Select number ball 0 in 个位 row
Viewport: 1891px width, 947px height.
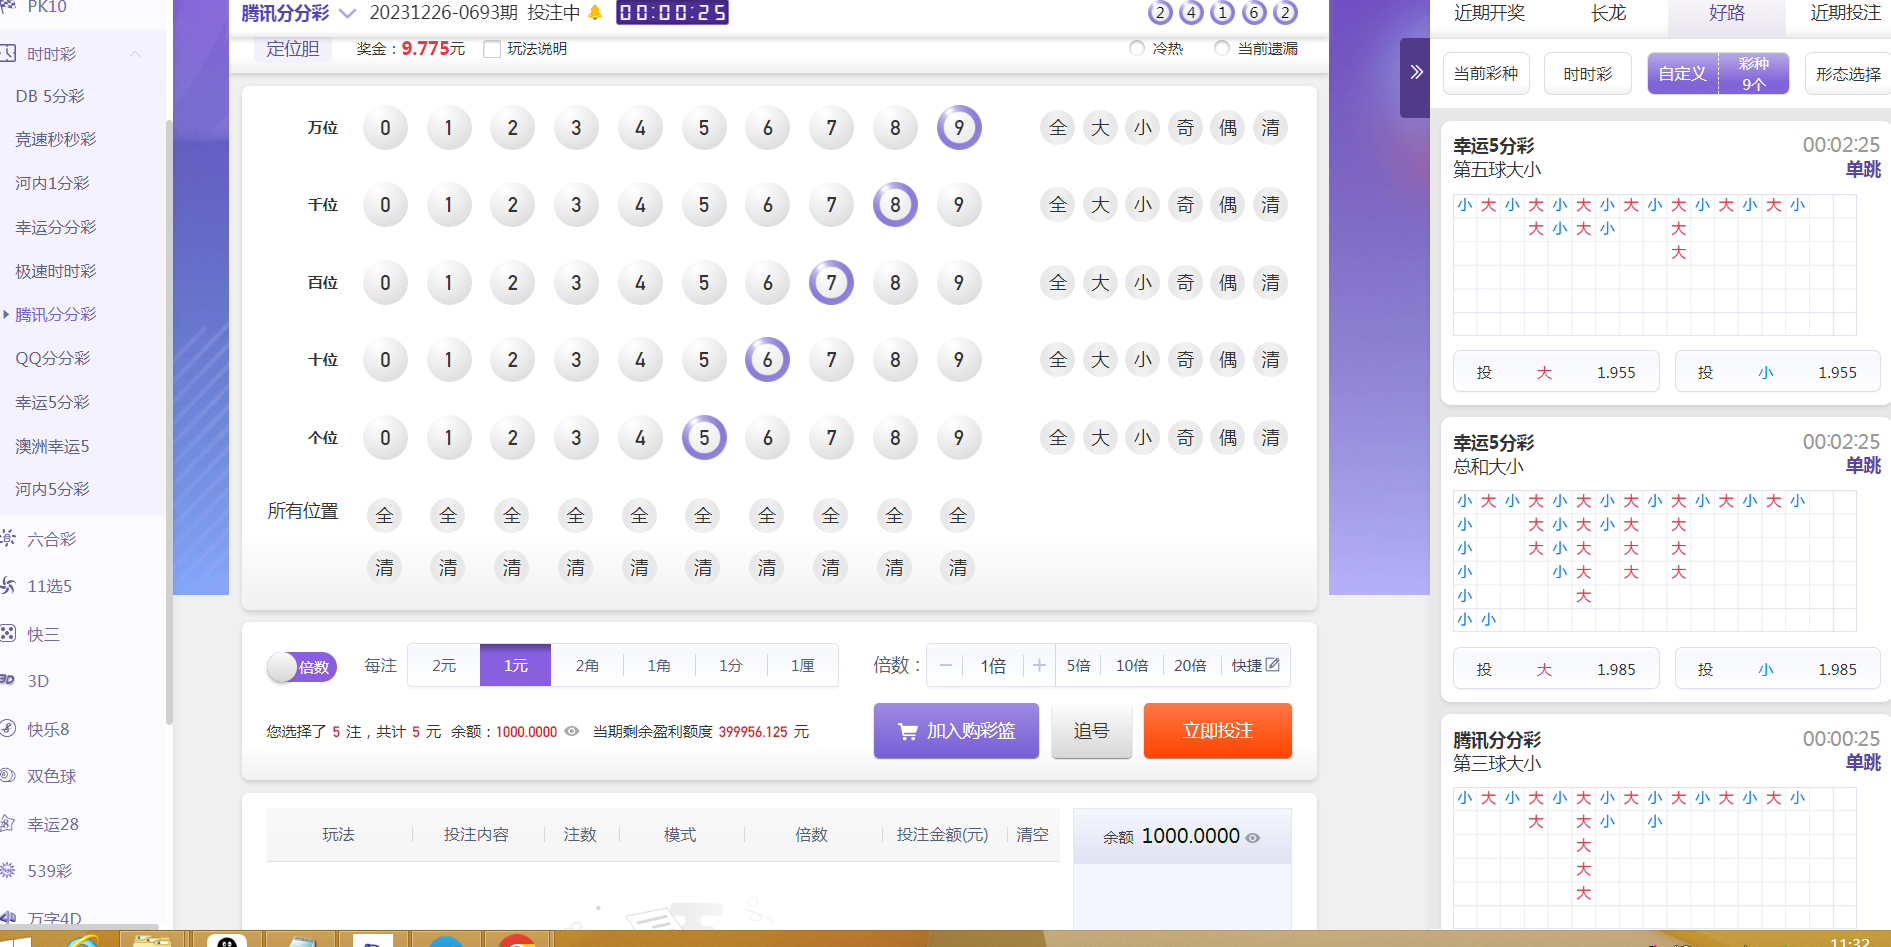tap(385, 438)
